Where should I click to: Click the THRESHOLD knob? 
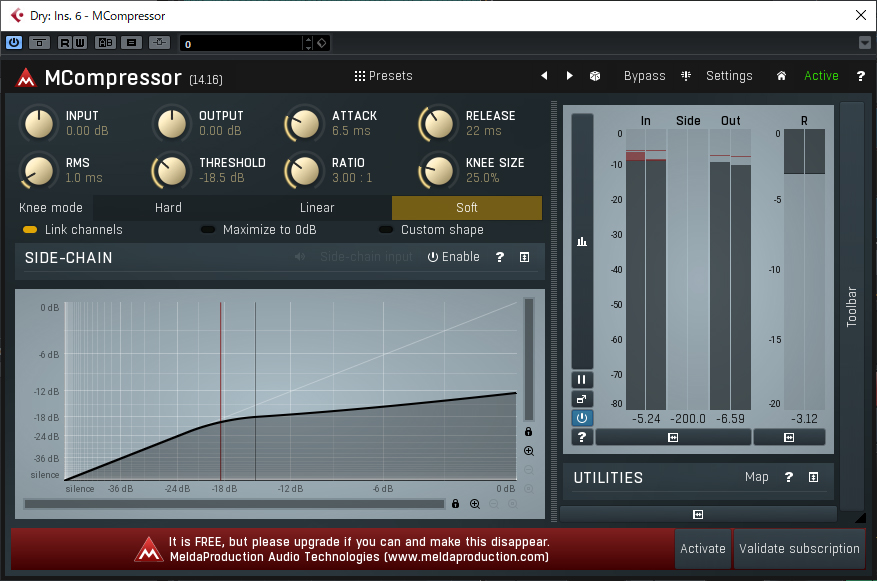172,171
